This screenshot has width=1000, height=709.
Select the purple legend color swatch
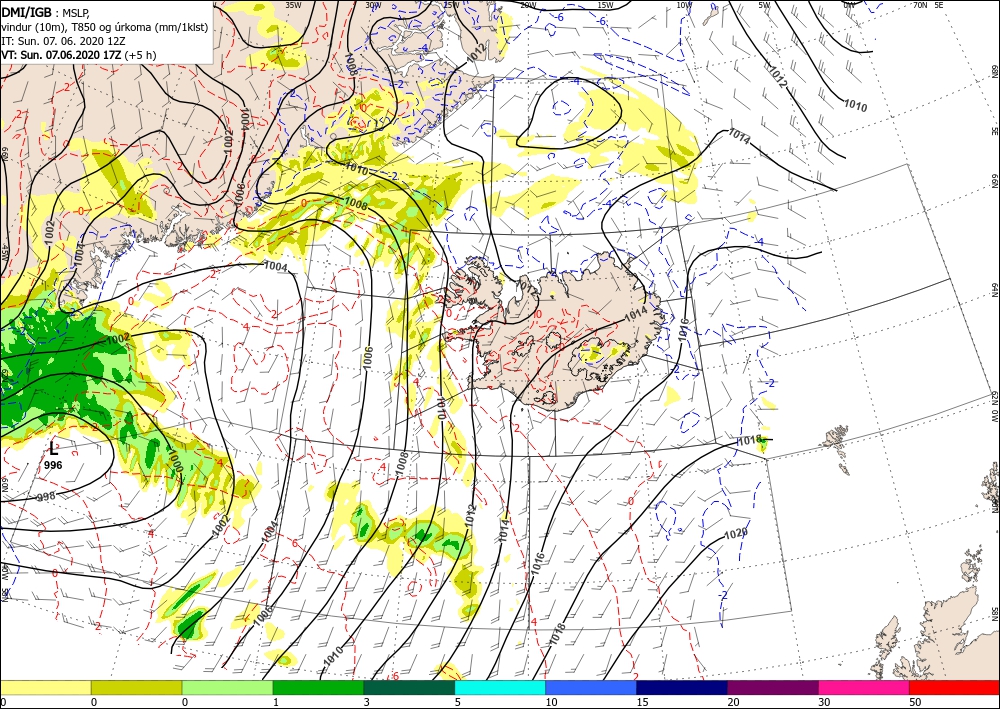click(x=773, y=687)
